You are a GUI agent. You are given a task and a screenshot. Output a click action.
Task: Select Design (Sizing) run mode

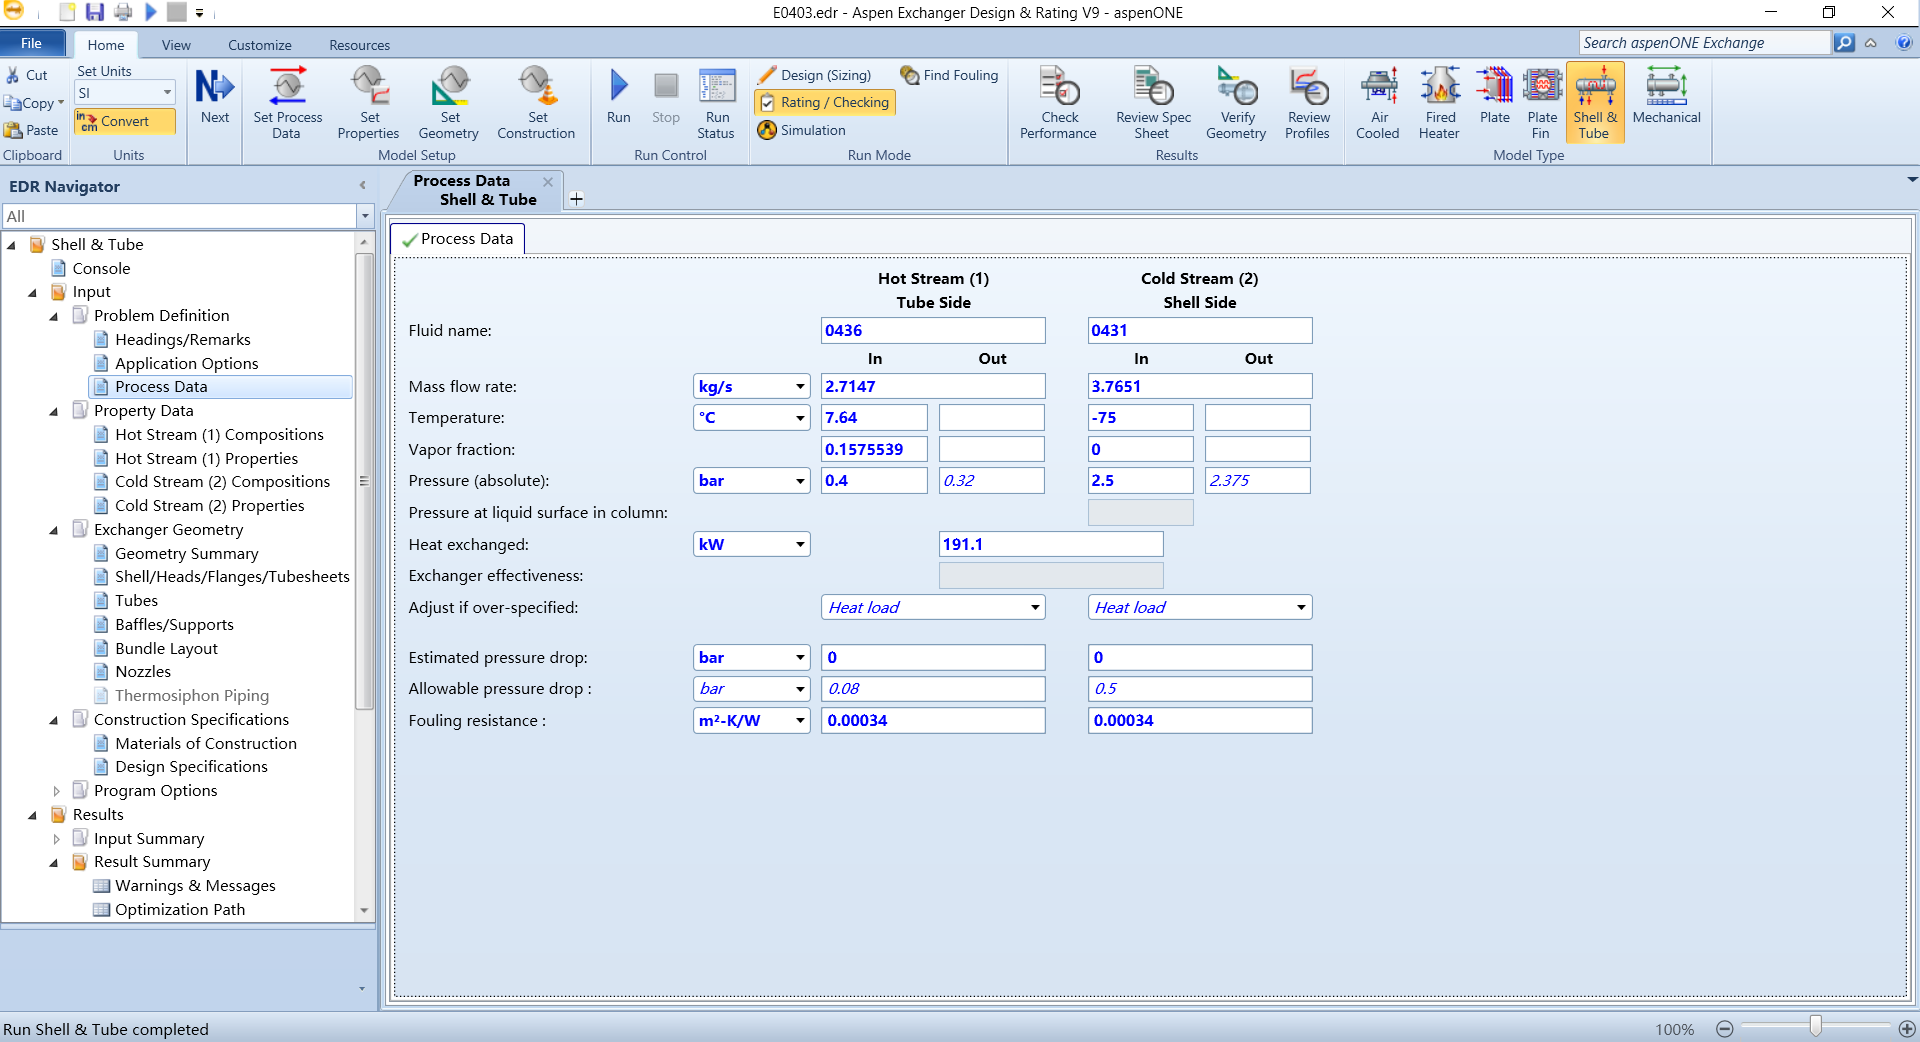814,75
